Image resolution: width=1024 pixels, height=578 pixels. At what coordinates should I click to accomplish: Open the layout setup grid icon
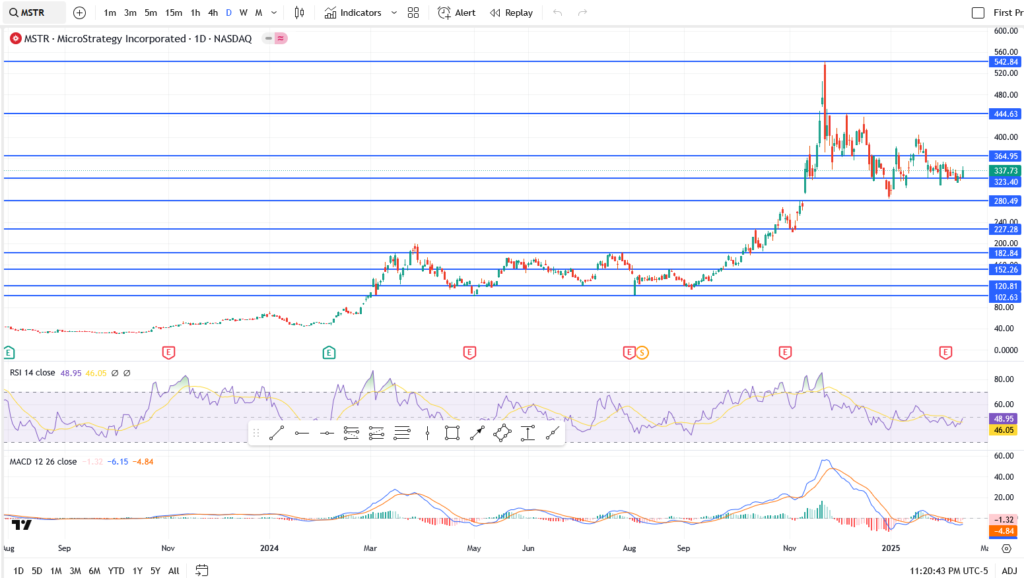coord(413,13)
